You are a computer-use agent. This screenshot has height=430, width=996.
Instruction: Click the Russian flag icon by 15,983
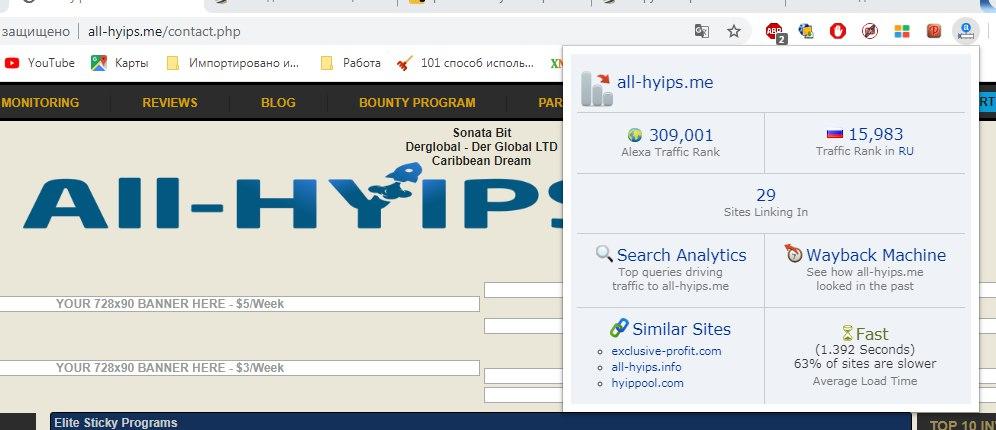click(x=835, y=135)
